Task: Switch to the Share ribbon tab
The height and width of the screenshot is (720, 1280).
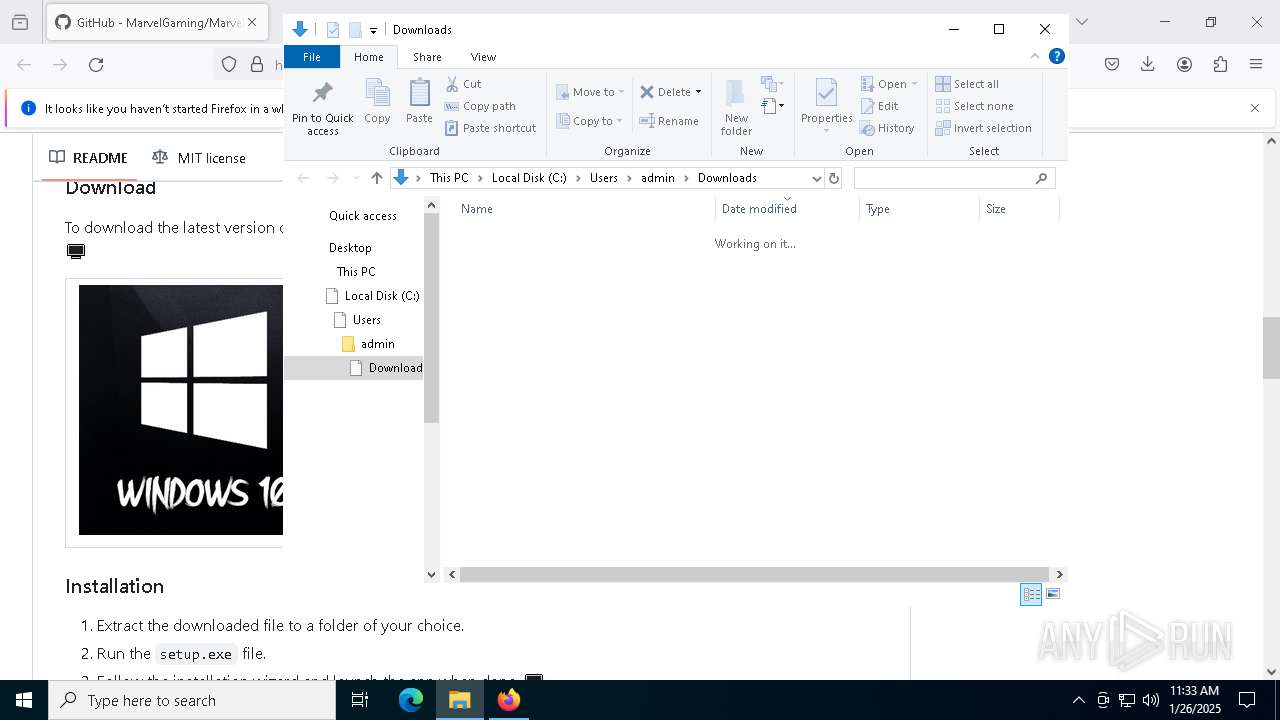Action: pyautogui.click(x=427, y=57)
